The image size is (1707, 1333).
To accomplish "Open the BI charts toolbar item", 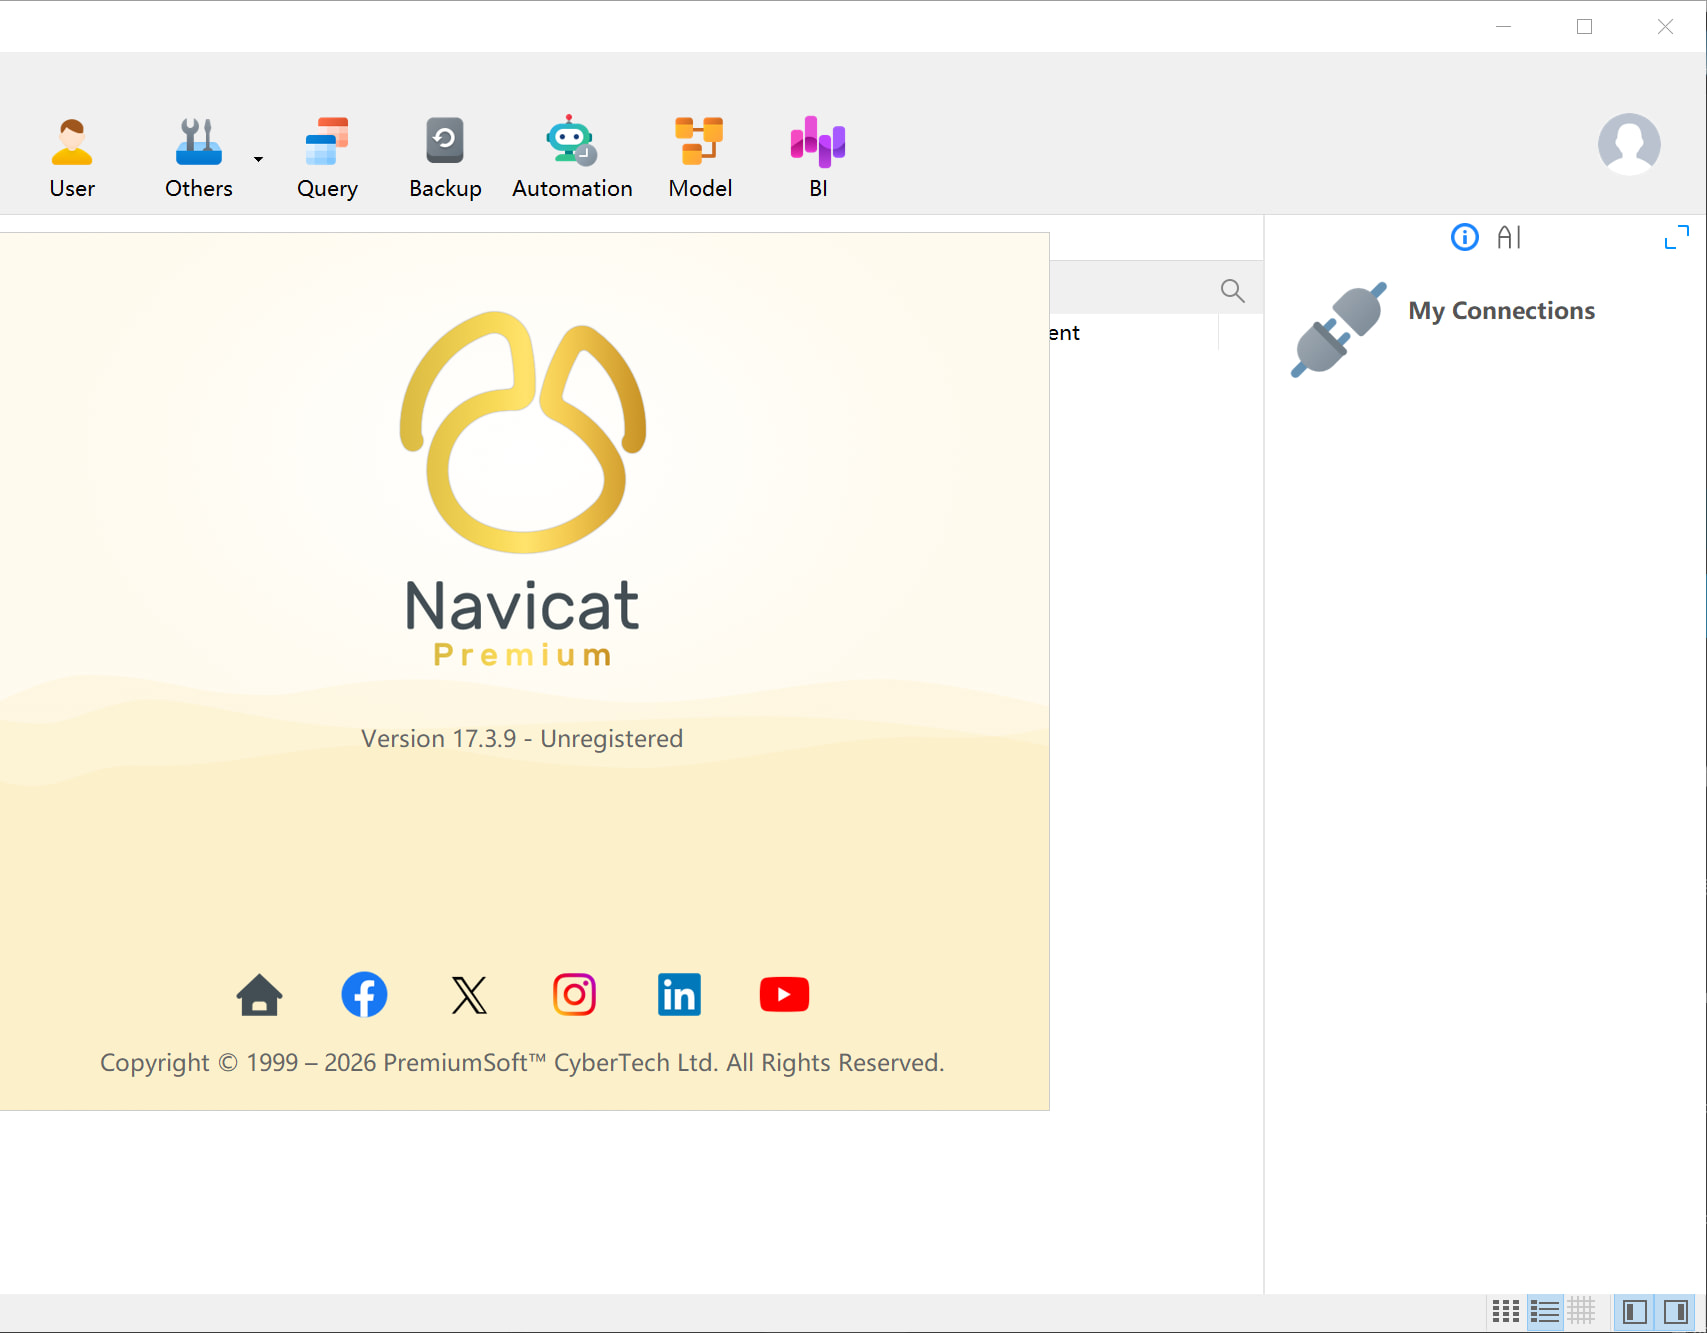I will point(818,158).
